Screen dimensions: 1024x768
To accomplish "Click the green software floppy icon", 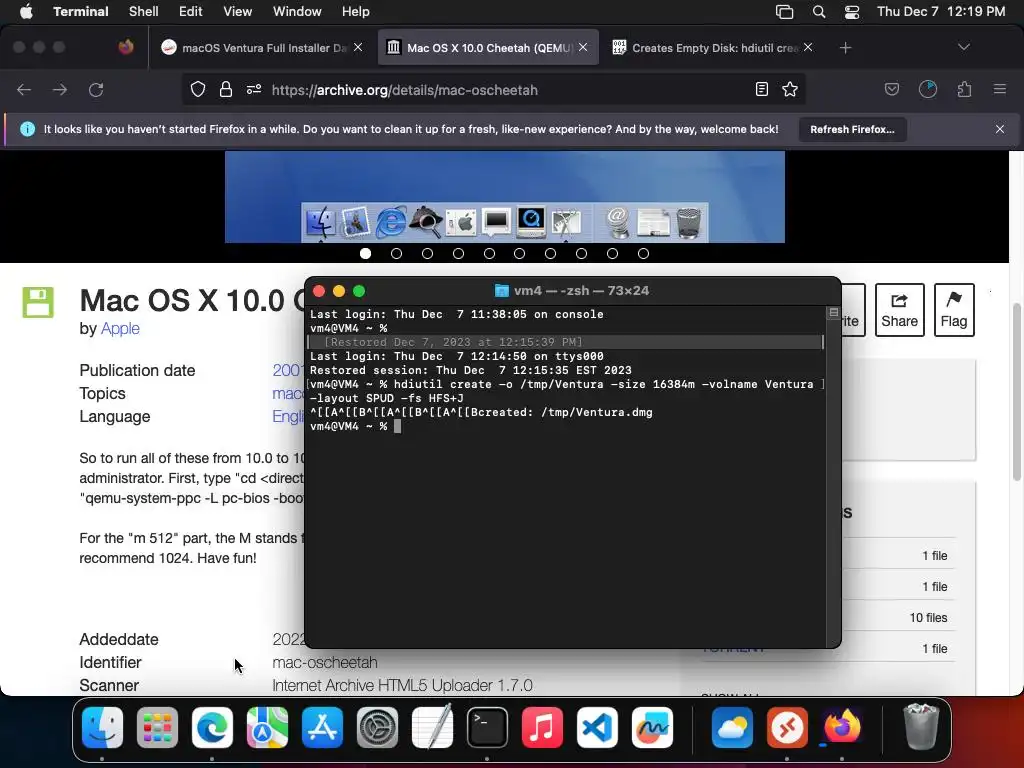I will [38, 302].
